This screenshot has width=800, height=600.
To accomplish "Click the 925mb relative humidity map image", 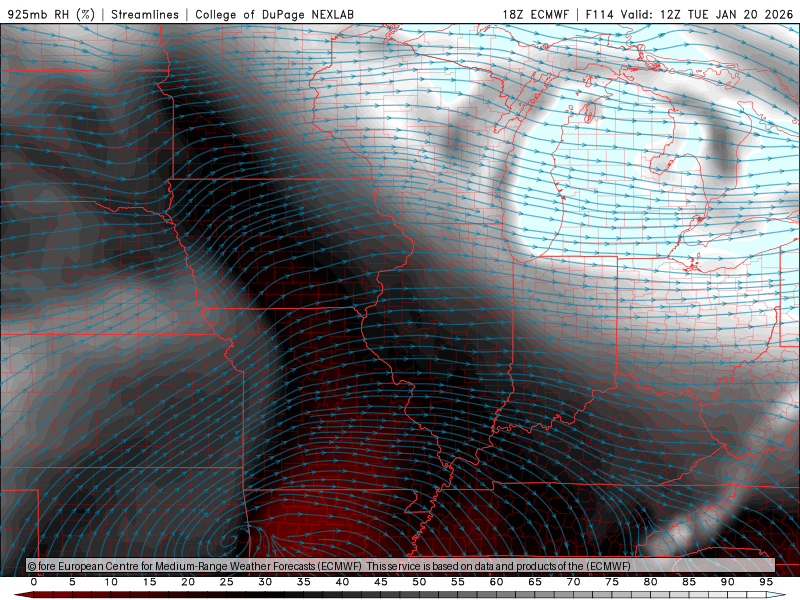I will pyautogui.click(x=400, y=300).
